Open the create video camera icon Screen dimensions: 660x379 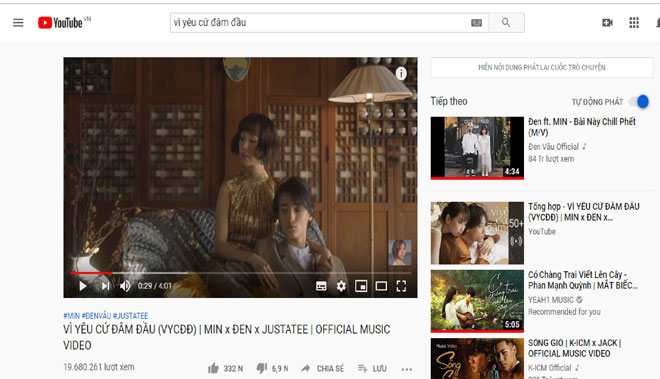(x=607, y=22)
